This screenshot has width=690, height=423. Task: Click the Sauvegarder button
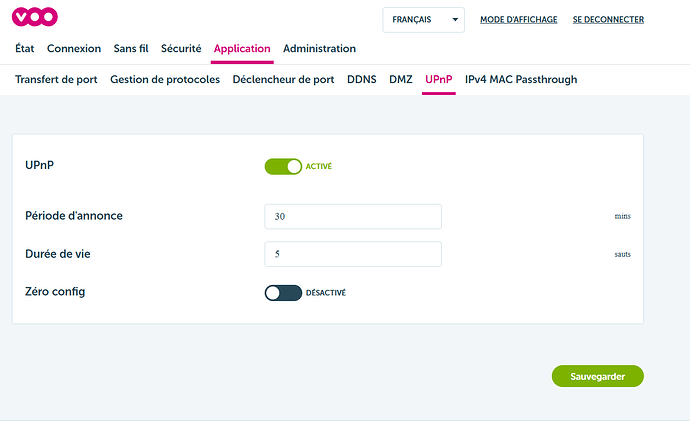pyautogui.click(x=597, y=376)
